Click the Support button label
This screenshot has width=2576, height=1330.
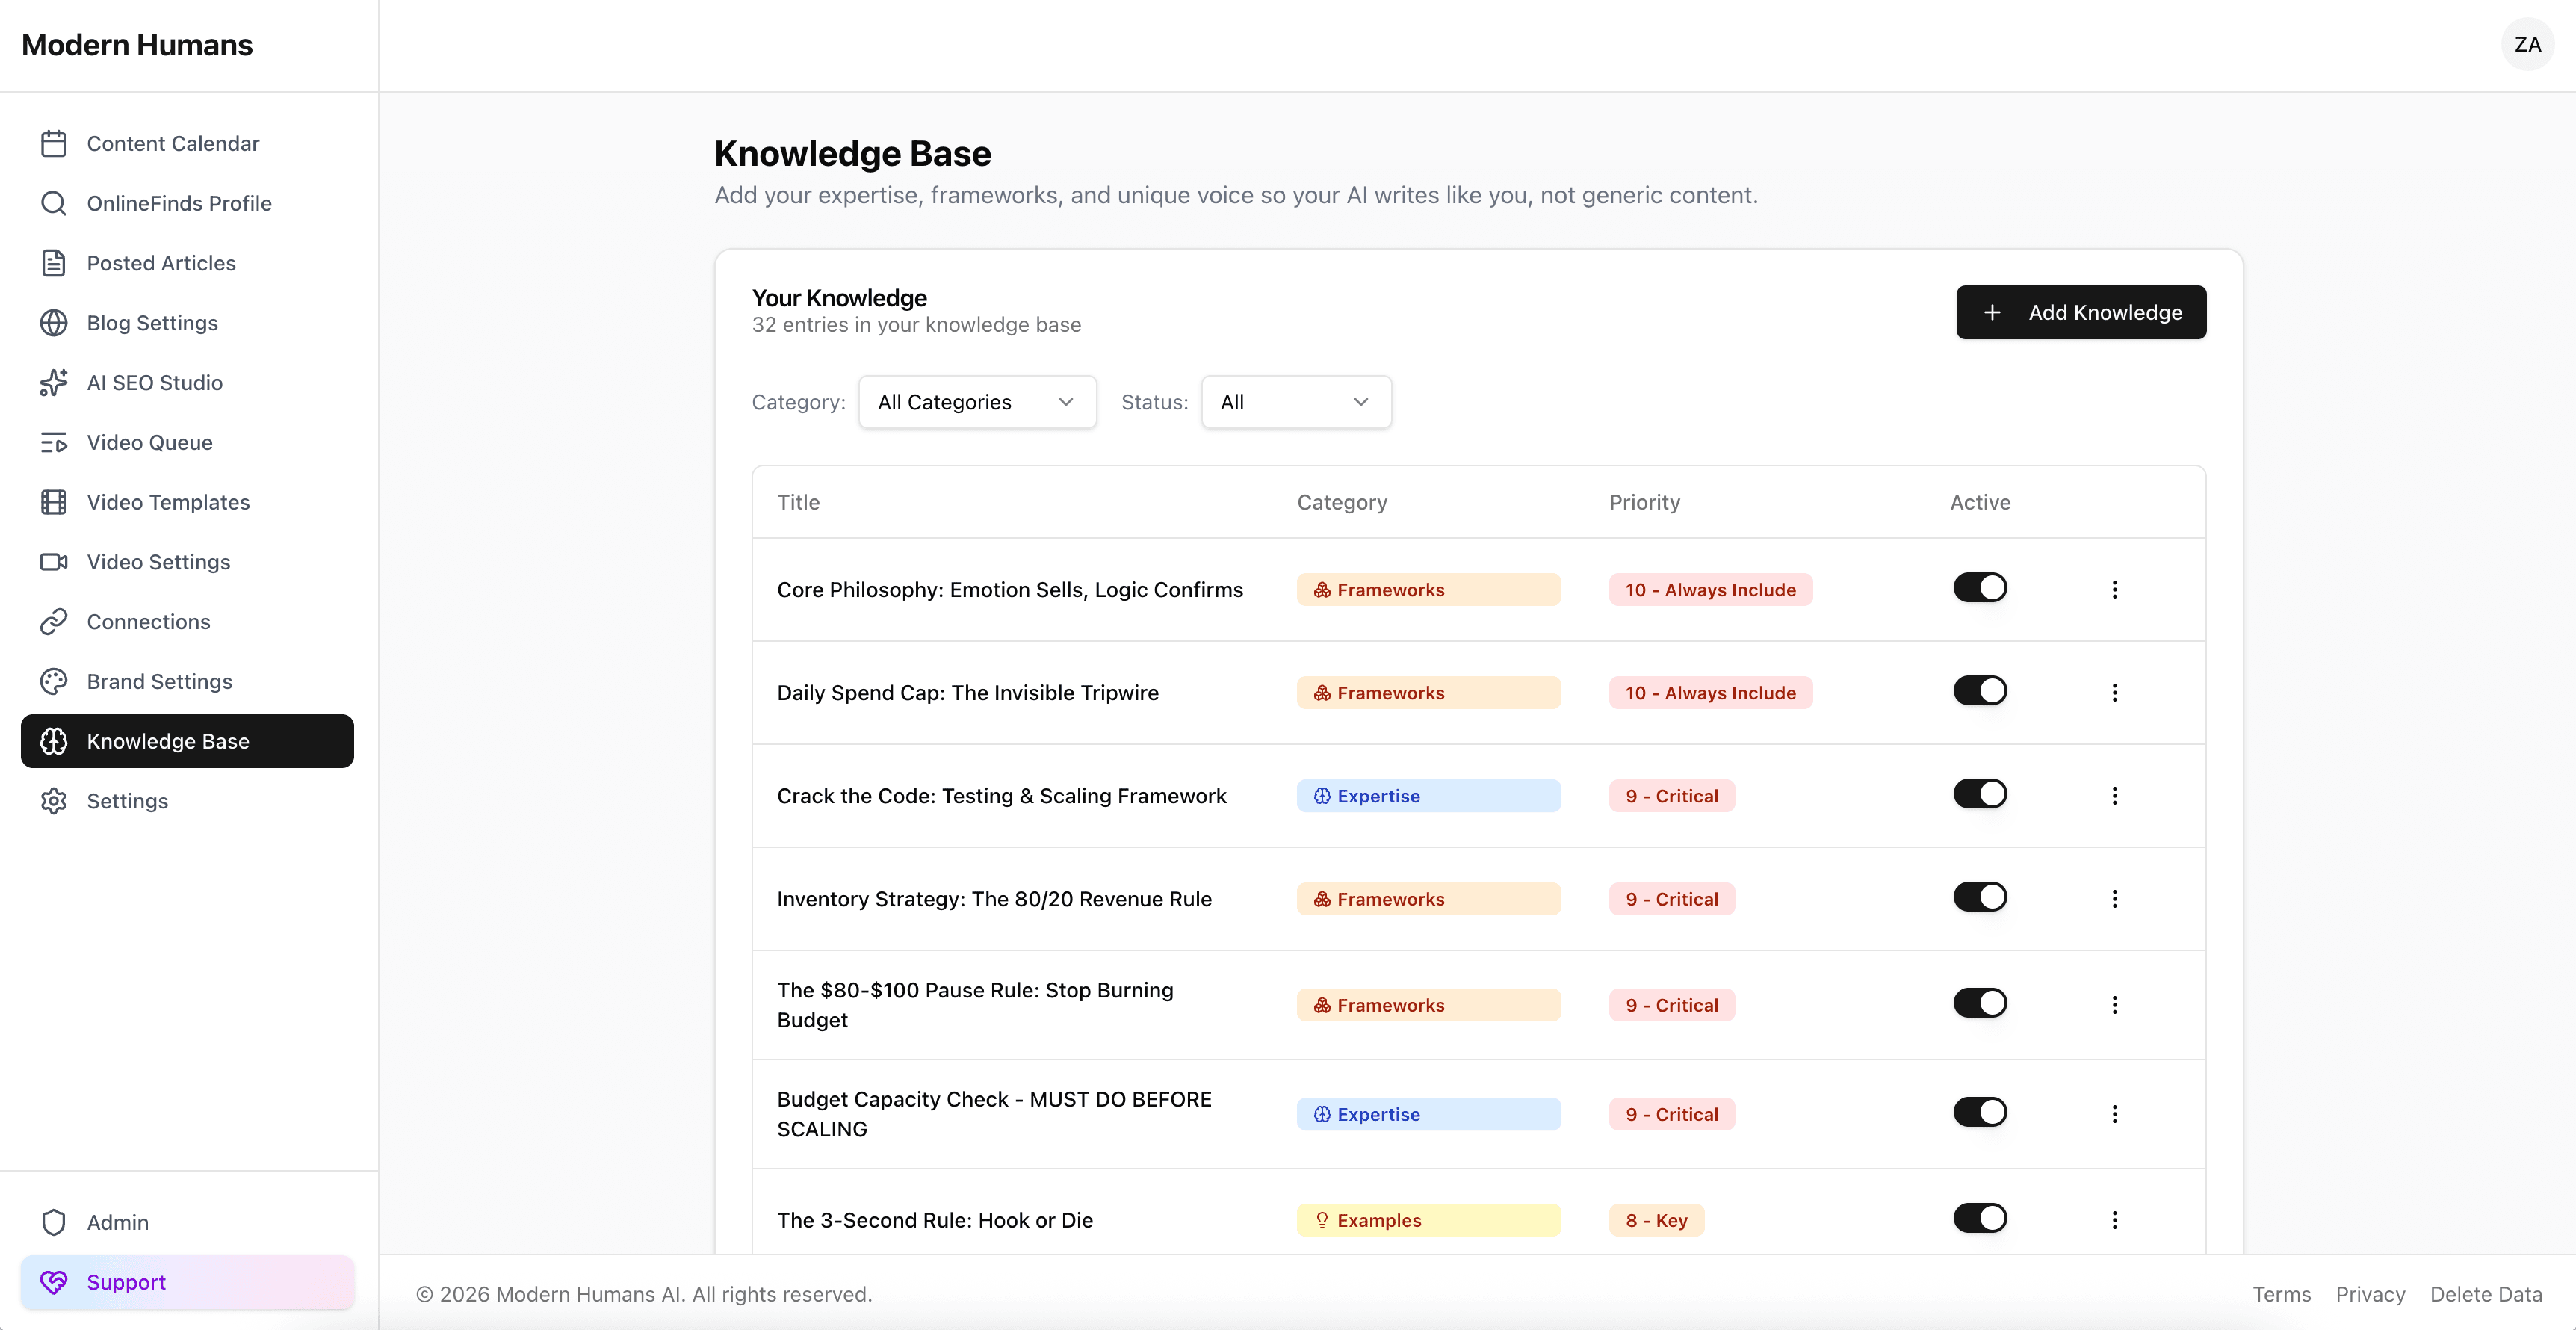point(126,1282)
